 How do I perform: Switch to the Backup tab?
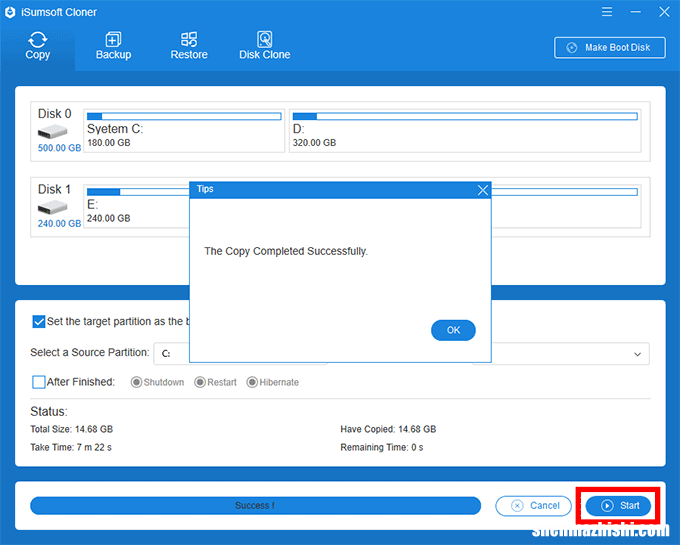[x=113, y=46]
